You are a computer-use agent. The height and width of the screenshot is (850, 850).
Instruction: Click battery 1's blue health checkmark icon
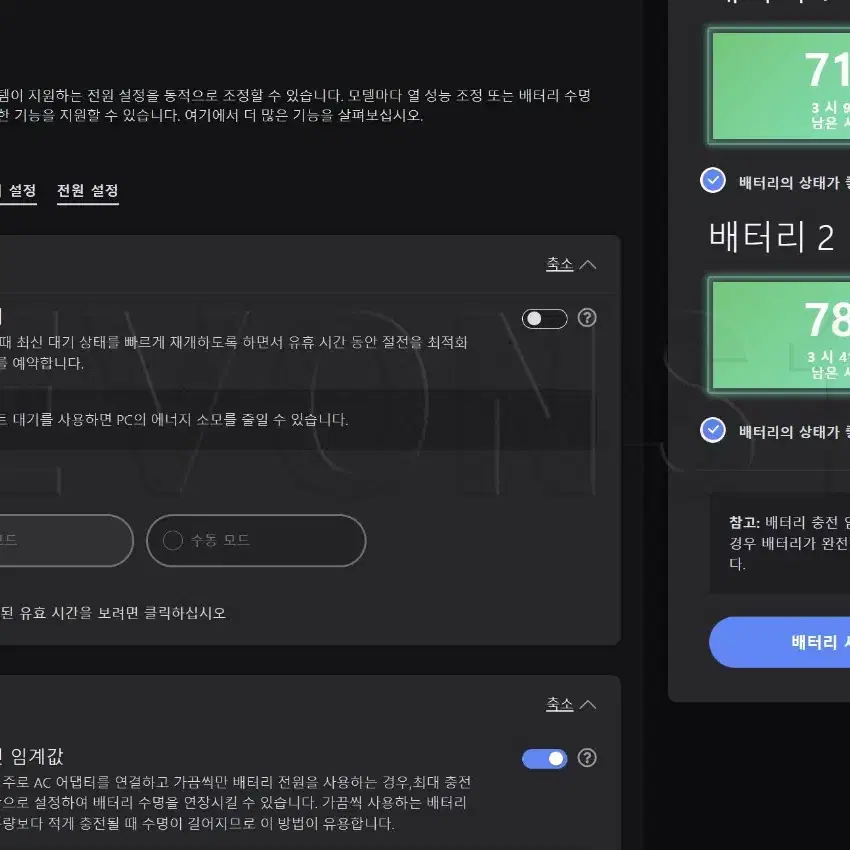(x=712, y=181)
